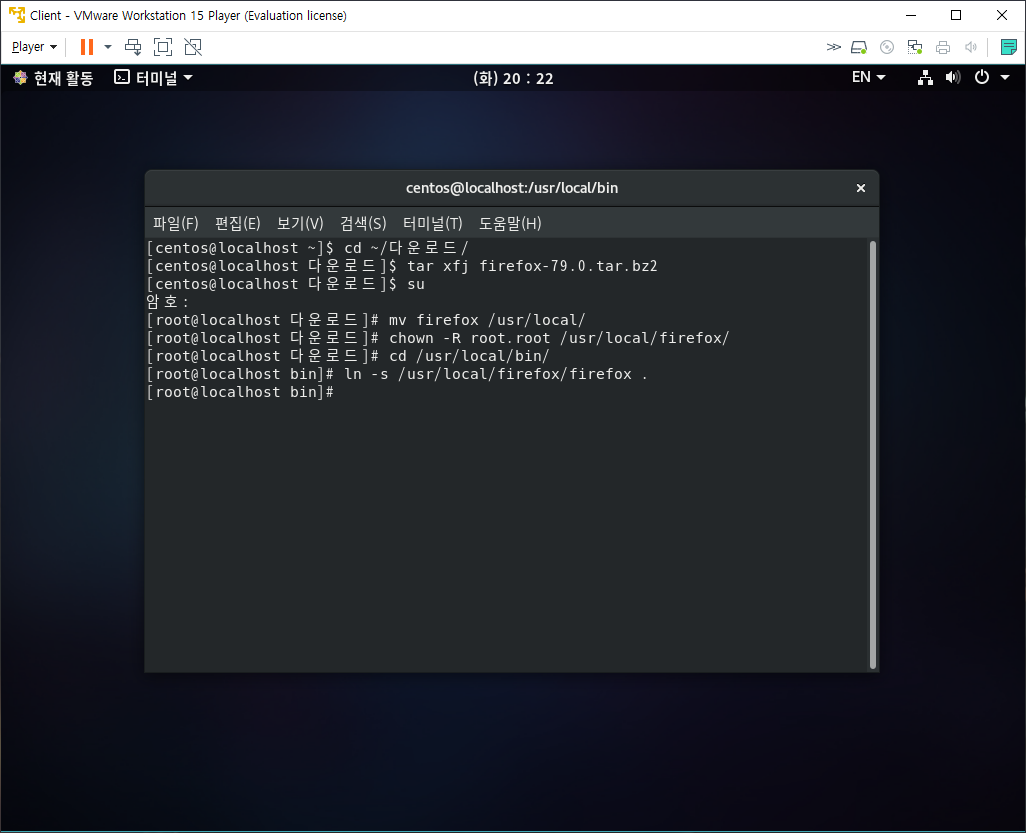Click the GNOME power icon
This screenshot has width=1026, height=833.
click(982, 77)
